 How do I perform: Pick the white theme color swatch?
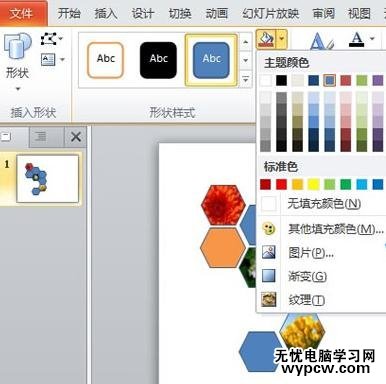[266, 80]
